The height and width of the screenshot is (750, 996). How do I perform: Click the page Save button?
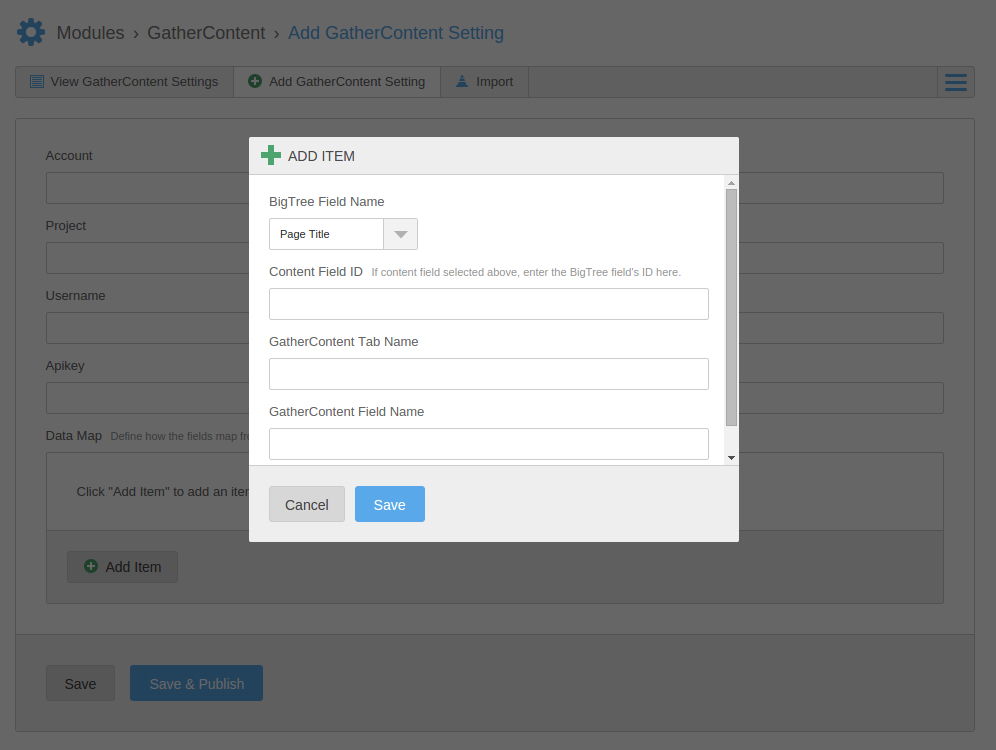(x=80, y=683)
